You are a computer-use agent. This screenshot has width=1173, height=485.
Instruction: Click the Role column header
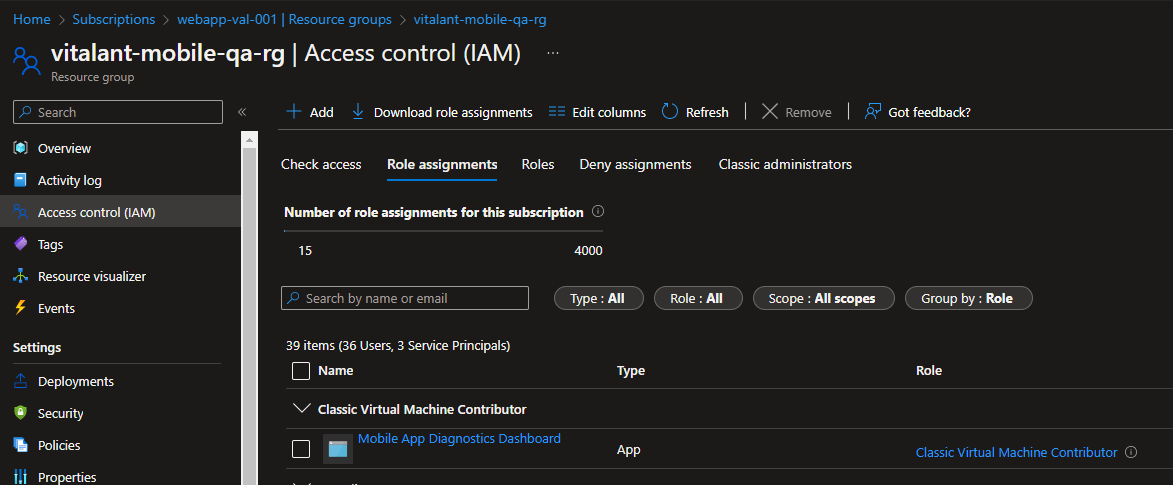click(x=928, y=370)
